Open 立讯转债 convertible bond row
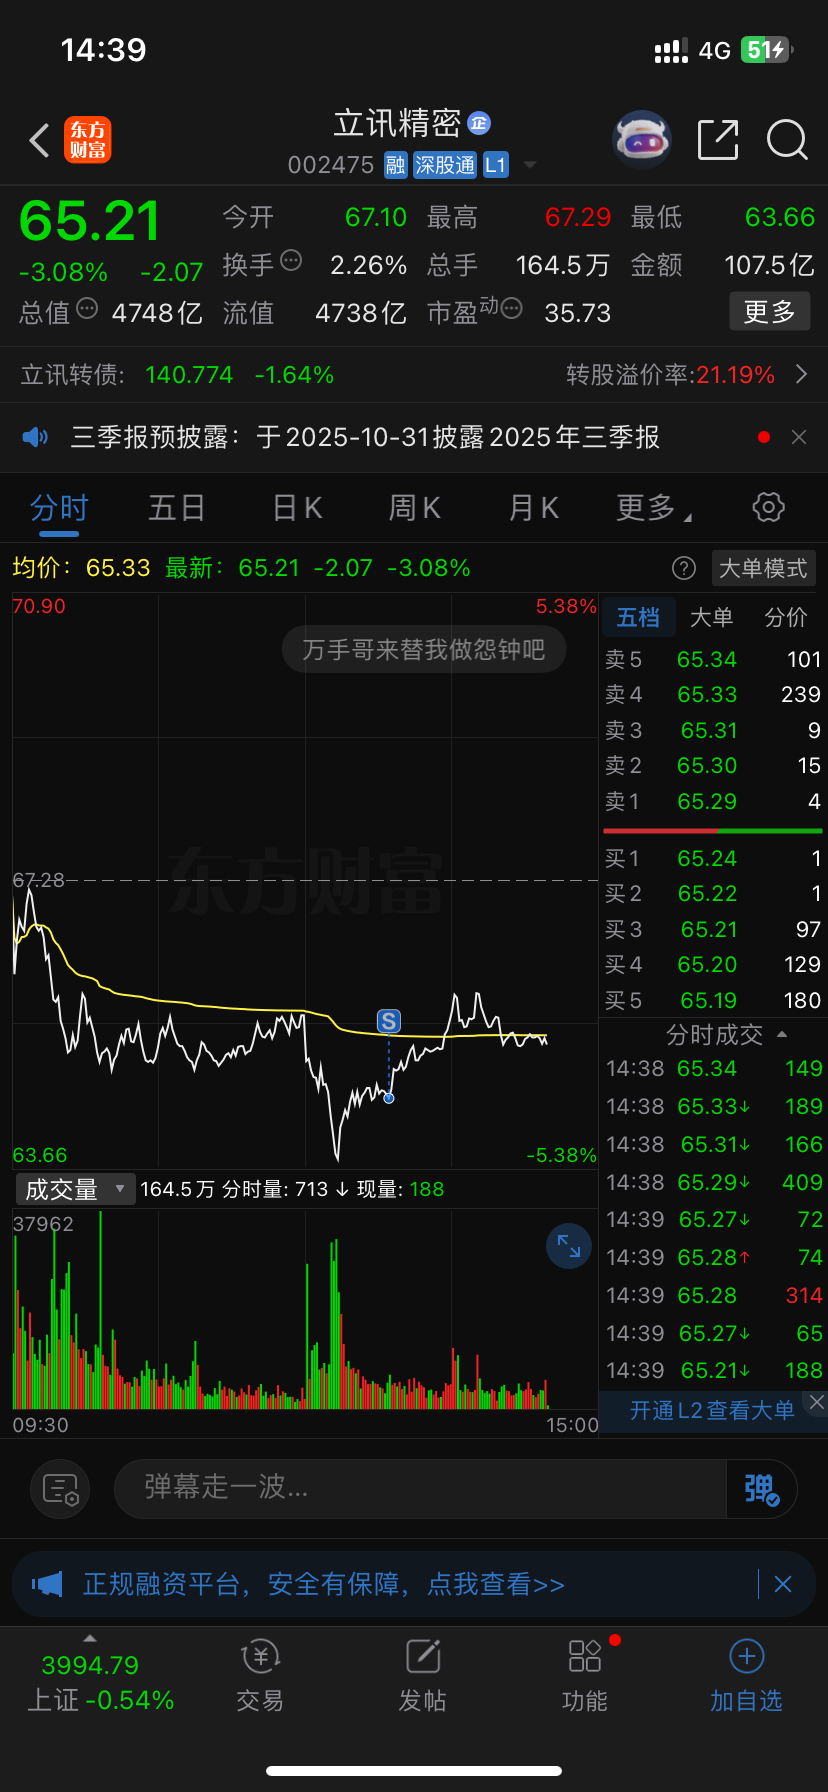The image size is (828, 1792). point(414,375)
